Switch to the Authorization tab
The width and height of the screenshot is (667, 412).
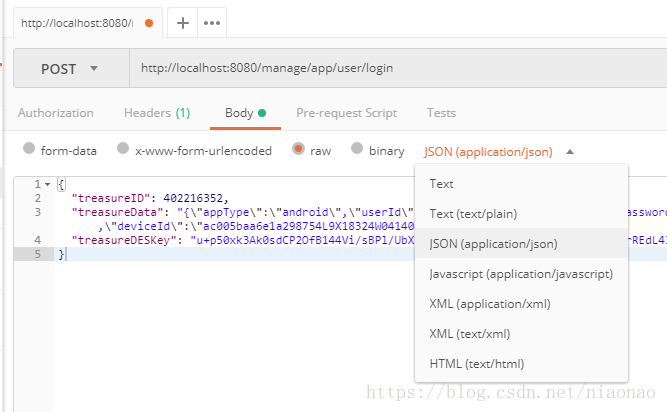56,113
